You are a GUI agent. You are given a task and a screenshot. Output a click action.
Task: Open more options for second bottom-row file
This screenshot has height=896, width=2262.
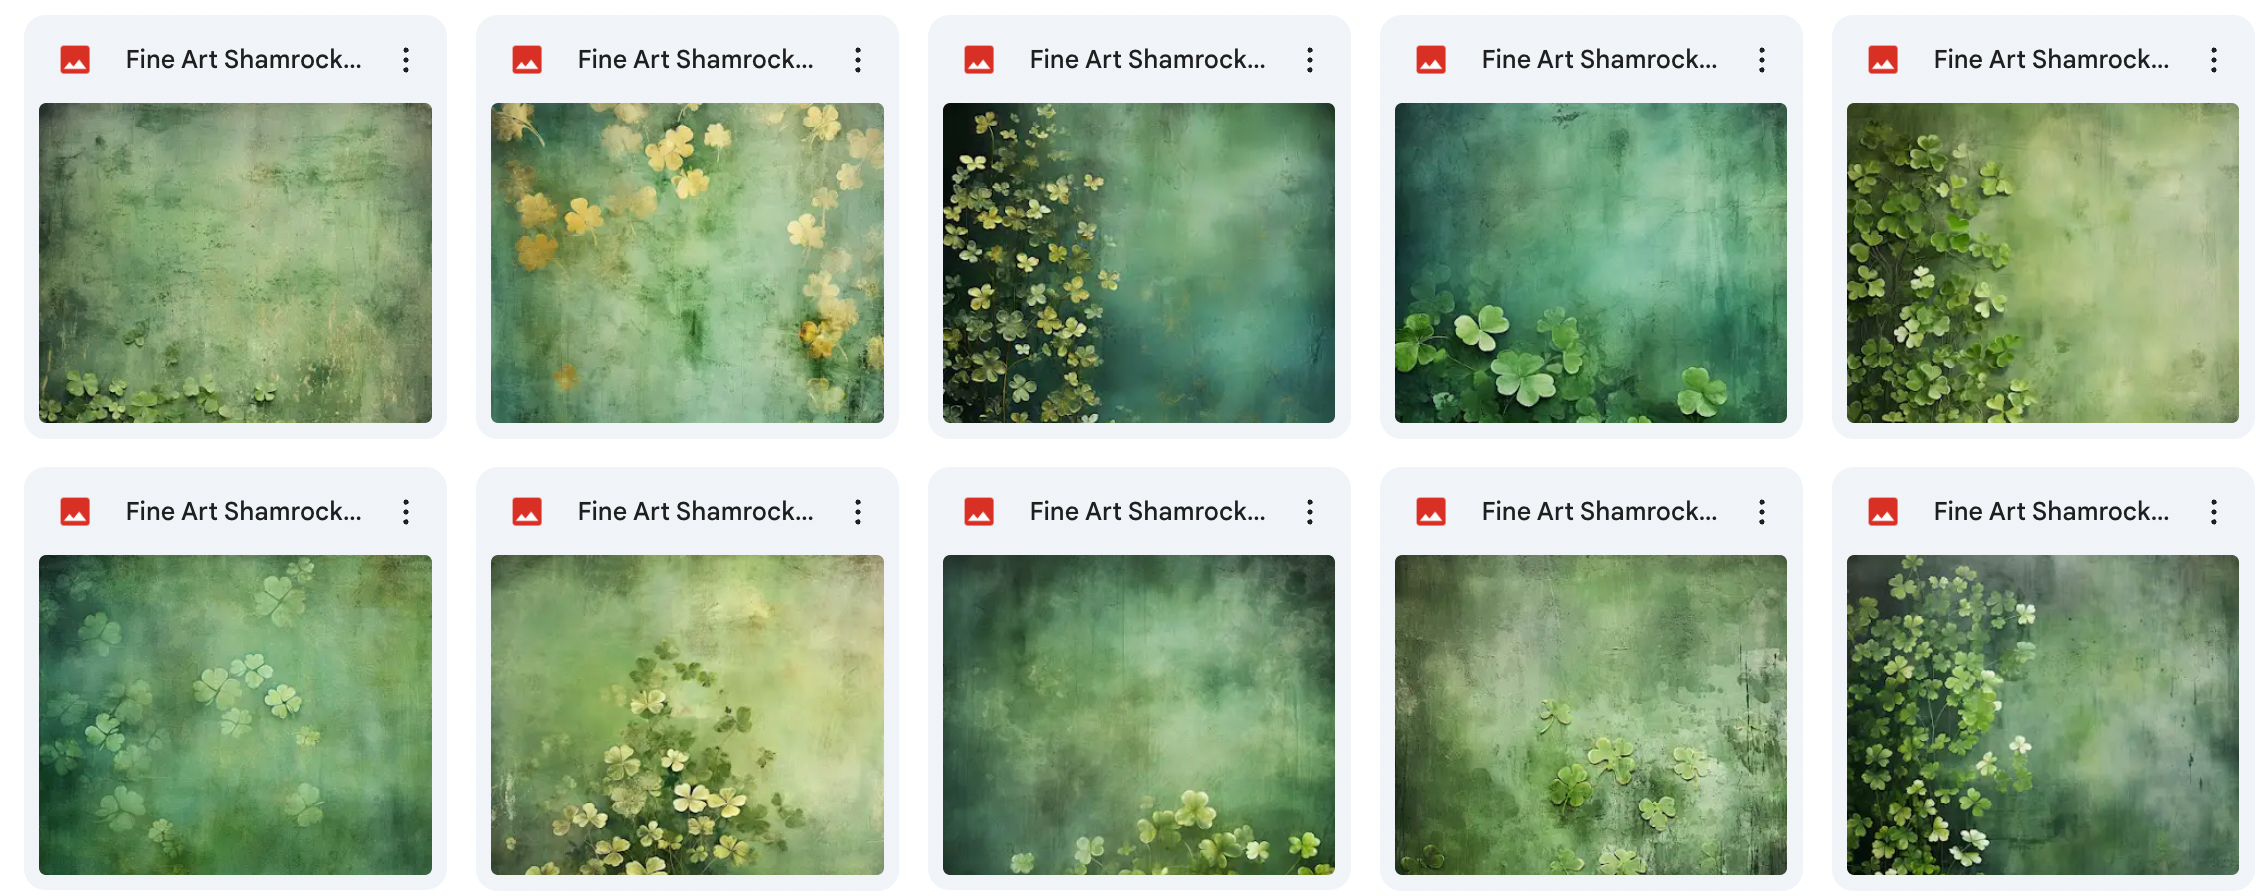(858, 512)
